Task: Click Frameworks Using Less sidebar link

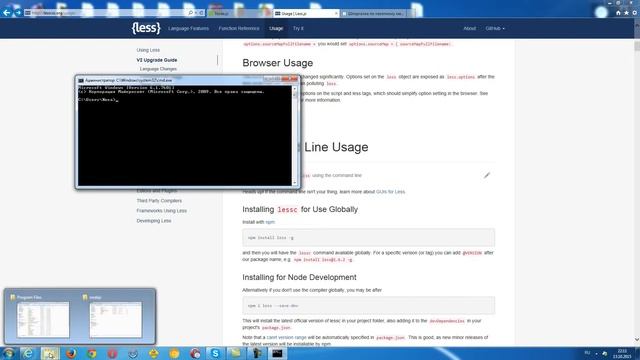Action: pyautogui.click(x=162, y=211)
